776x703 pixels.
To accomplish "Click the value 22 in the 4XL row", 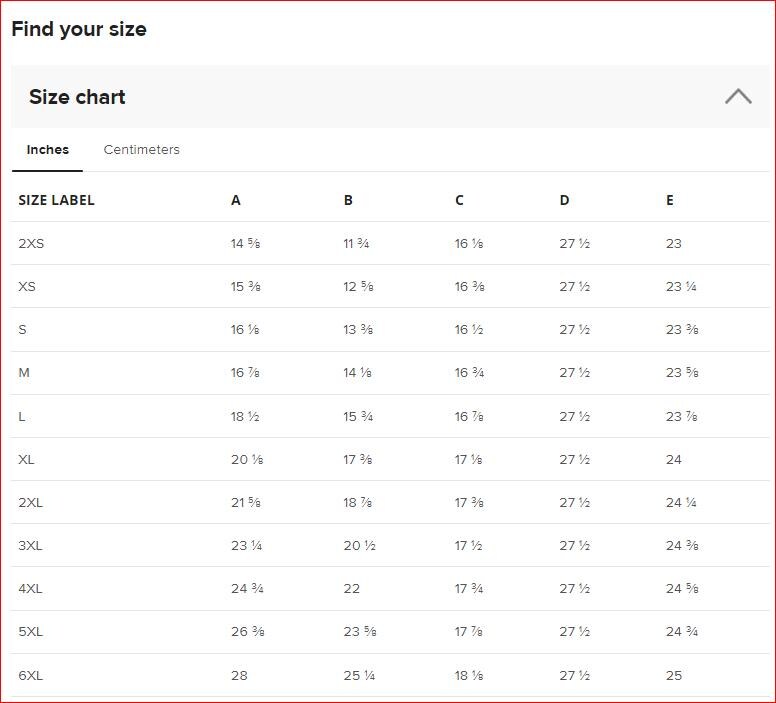I will (x=352, y=588).
